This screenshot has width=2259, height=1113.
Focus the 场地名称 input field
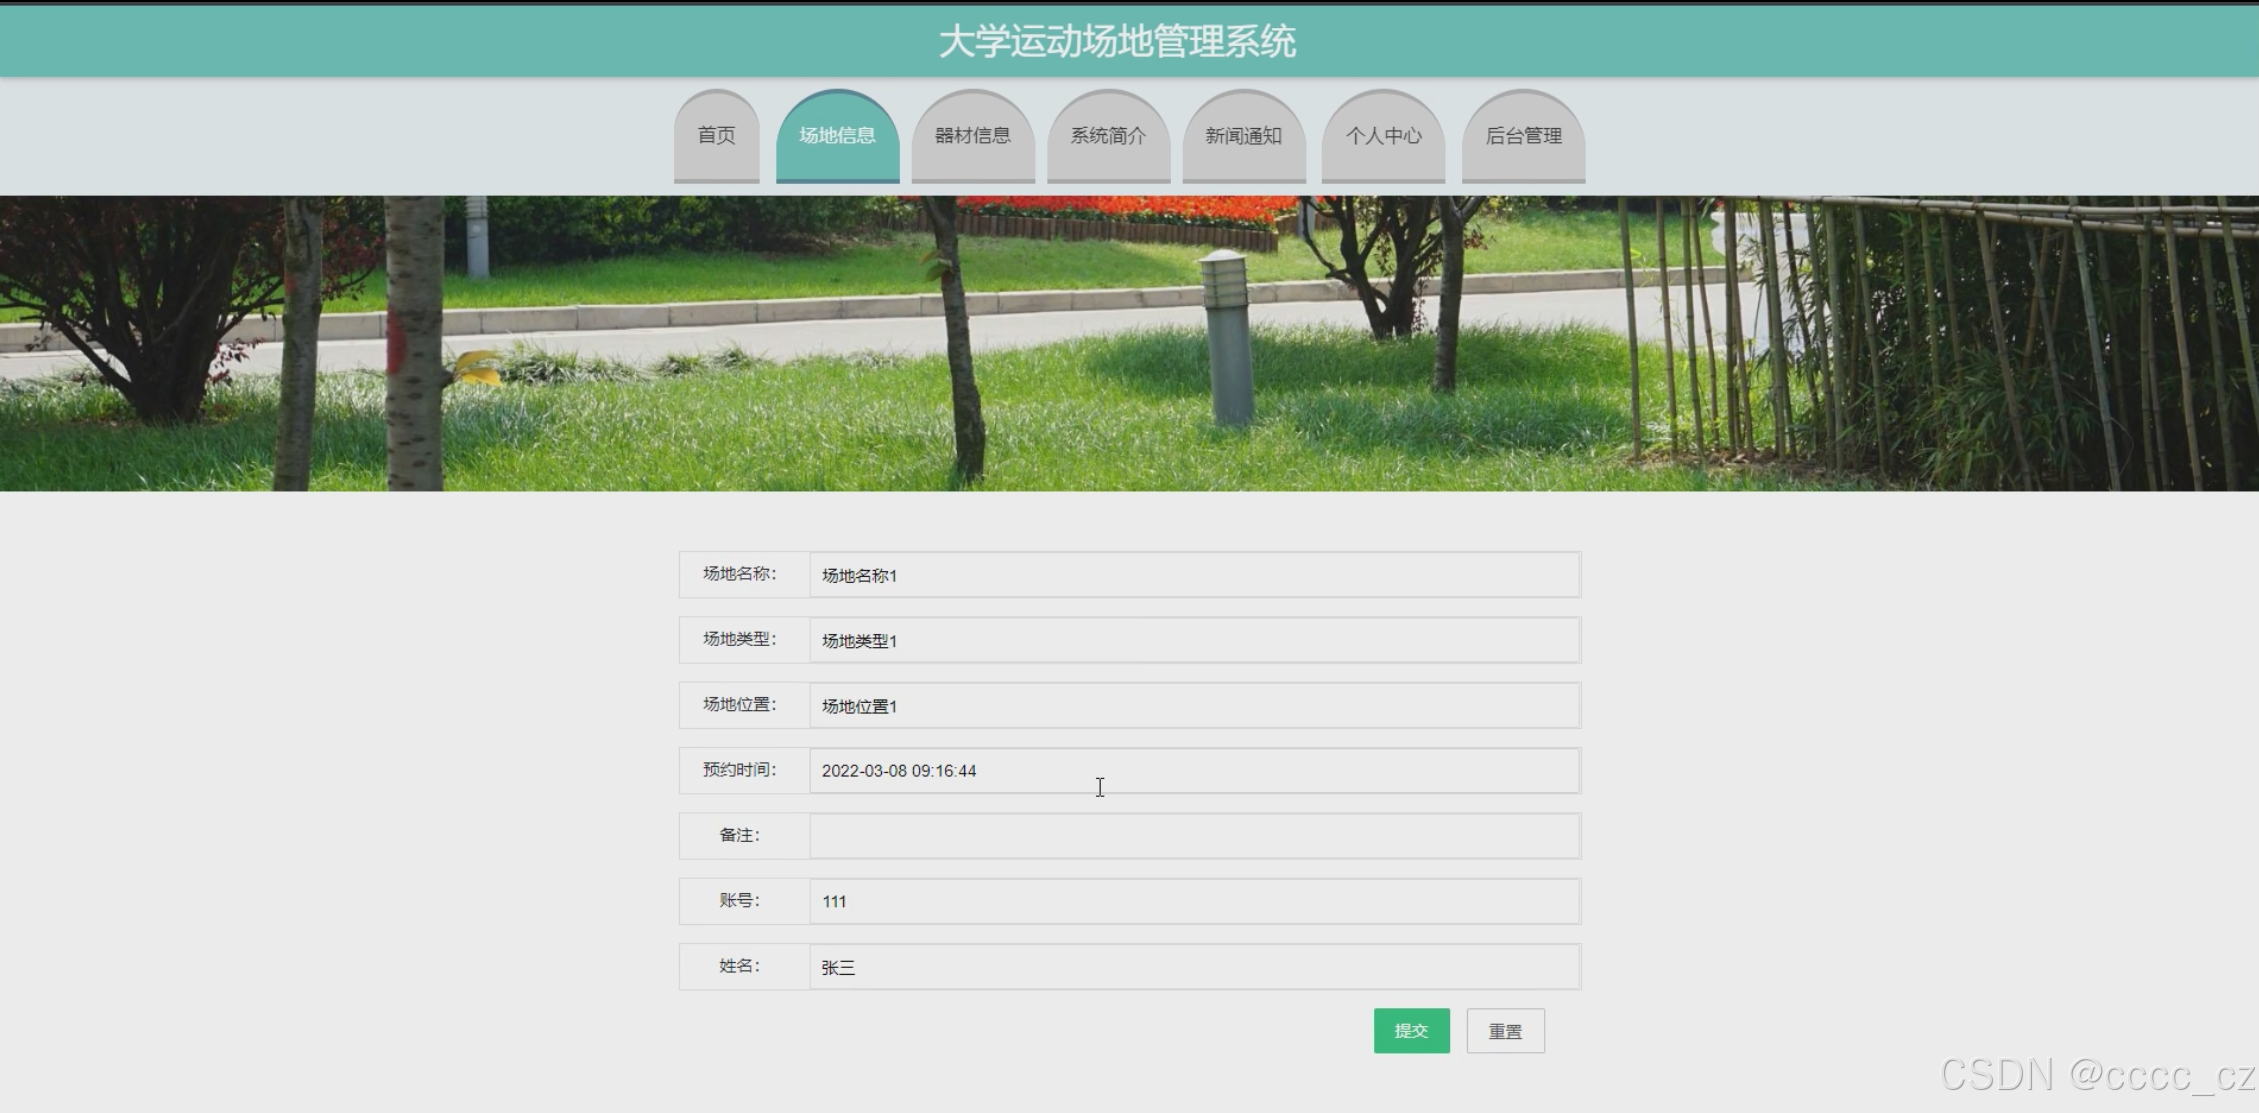(x=1194, y=575)
